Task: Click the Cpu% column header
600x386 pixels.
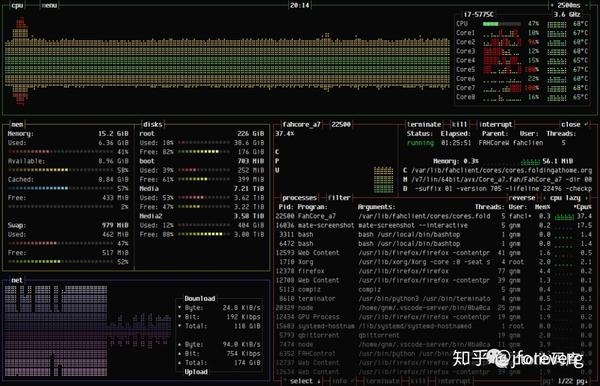Action: [x=582, y=207]
